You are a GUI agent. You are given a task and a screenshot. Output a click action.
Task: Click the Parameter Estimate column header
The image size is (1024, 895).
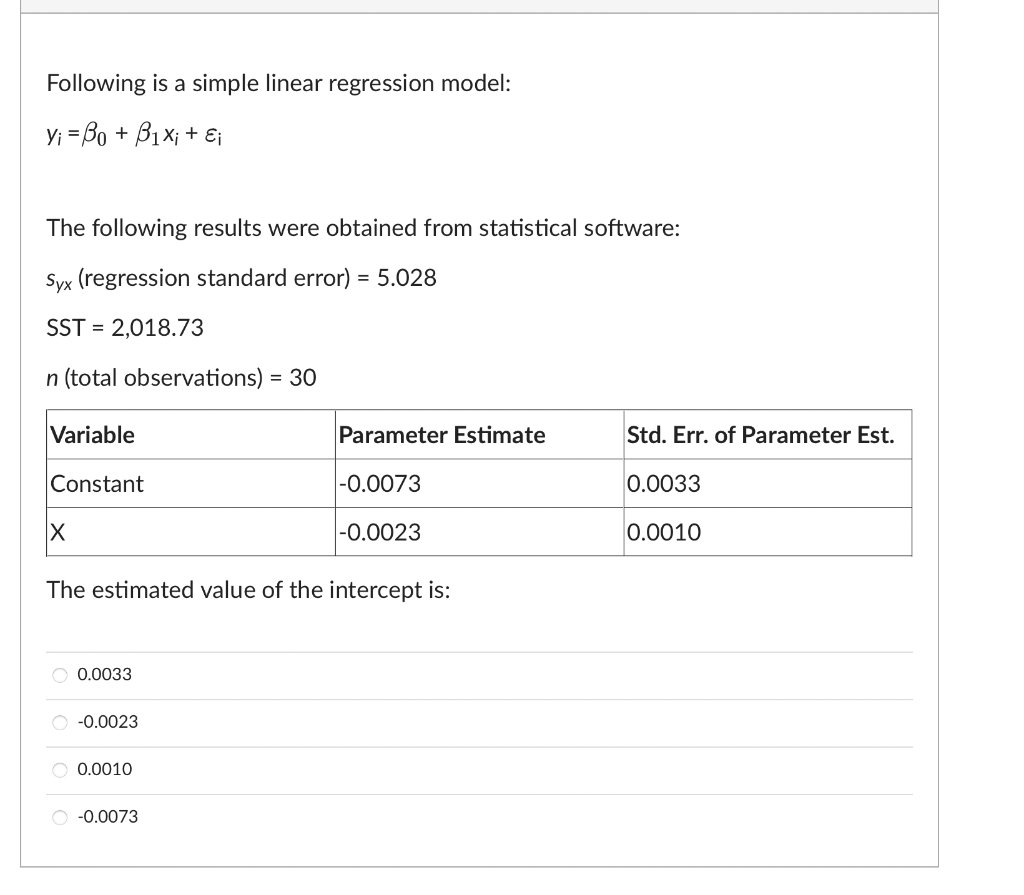point(479,434)
